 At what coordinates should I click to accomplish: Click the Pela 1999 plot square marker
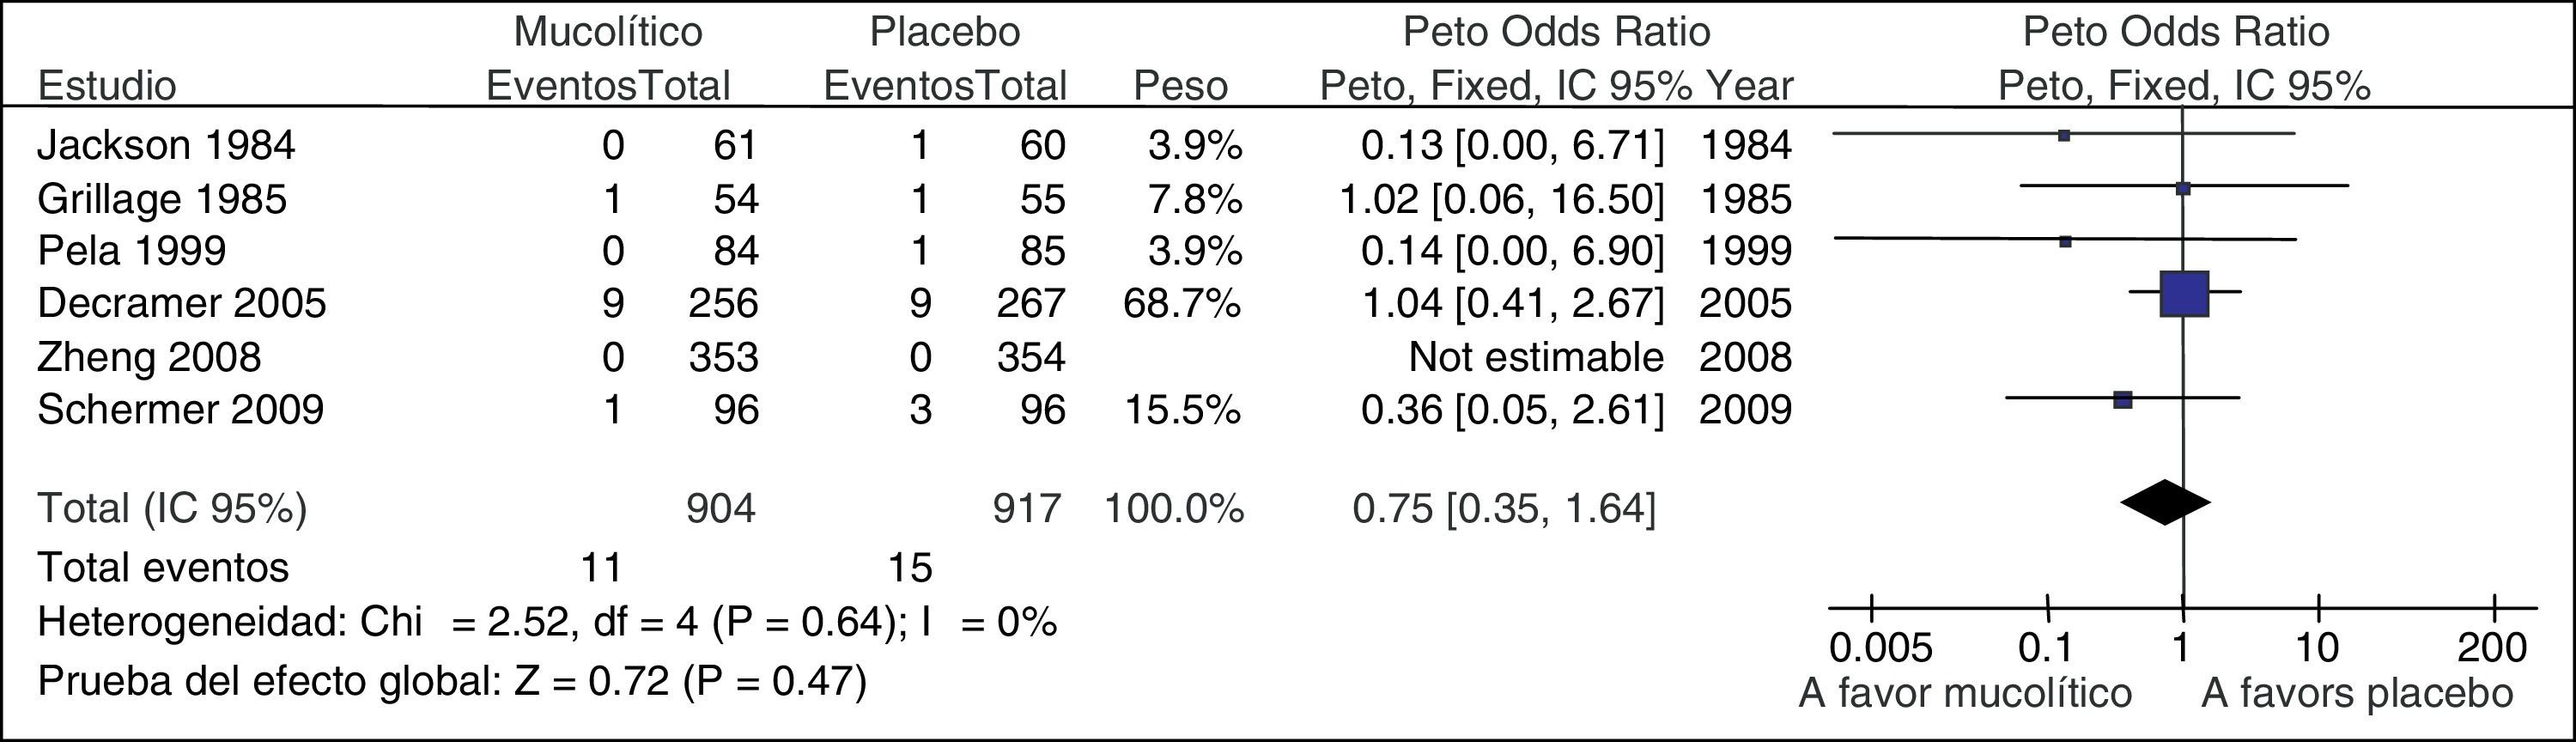[2066, 241]
